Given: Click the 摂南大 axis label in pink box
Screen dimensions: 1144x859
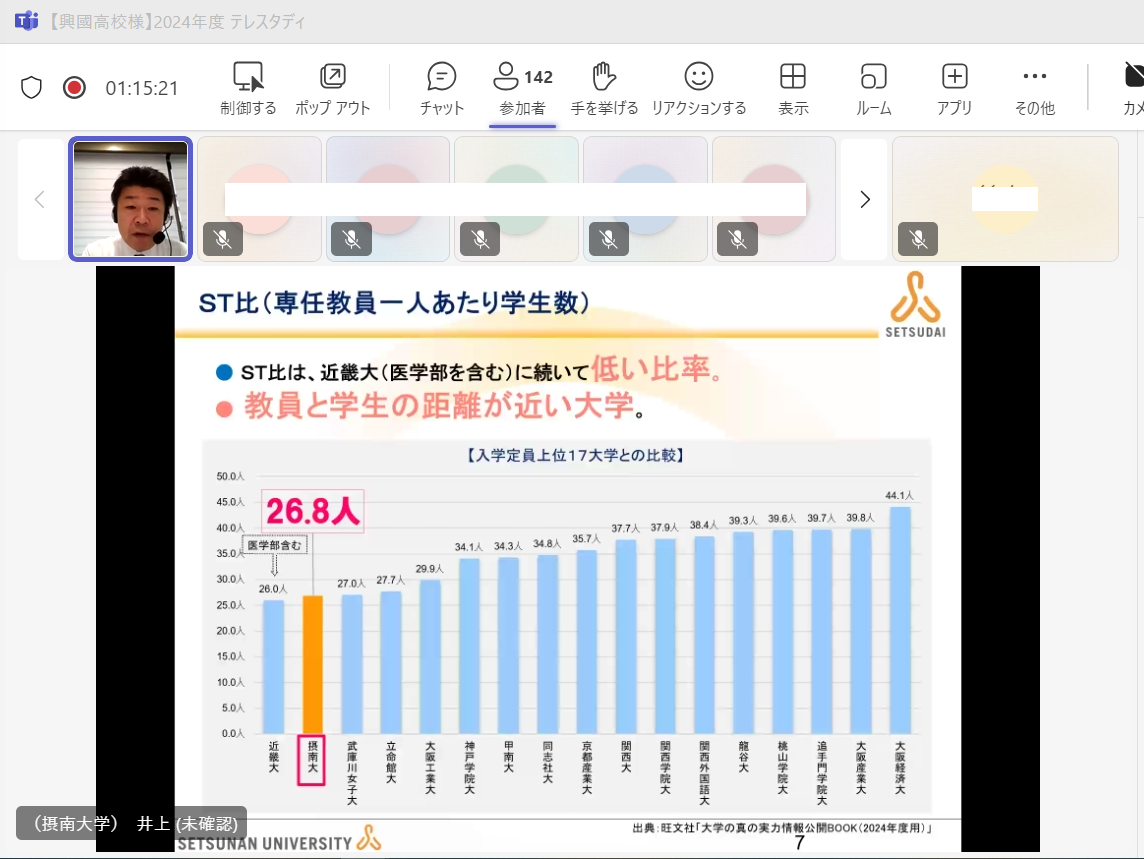Looking at the screenshot, I should pyautogui.click(x=312, y=760).
